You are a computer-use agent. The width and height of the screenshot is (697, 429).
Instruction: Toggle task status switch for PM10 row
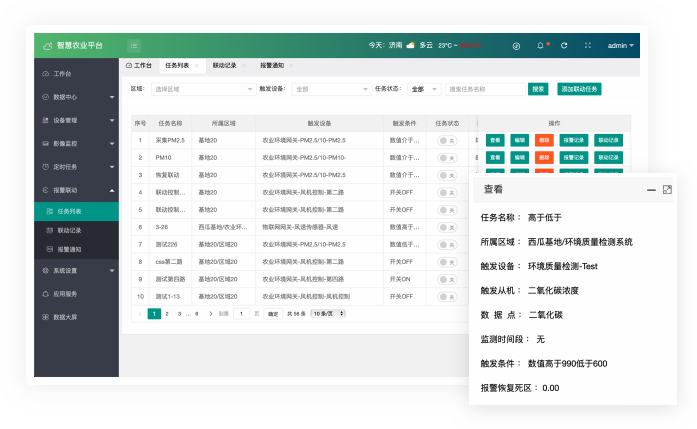coord(446,158)
